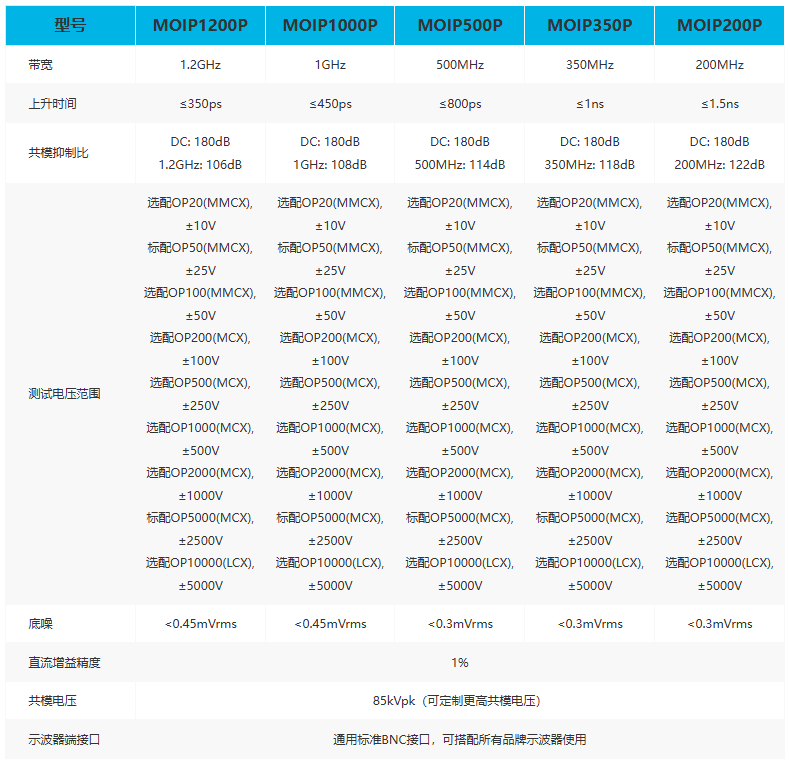
Task: Click the 1.2GHz bandwidth cell
Action: (200, 65)
